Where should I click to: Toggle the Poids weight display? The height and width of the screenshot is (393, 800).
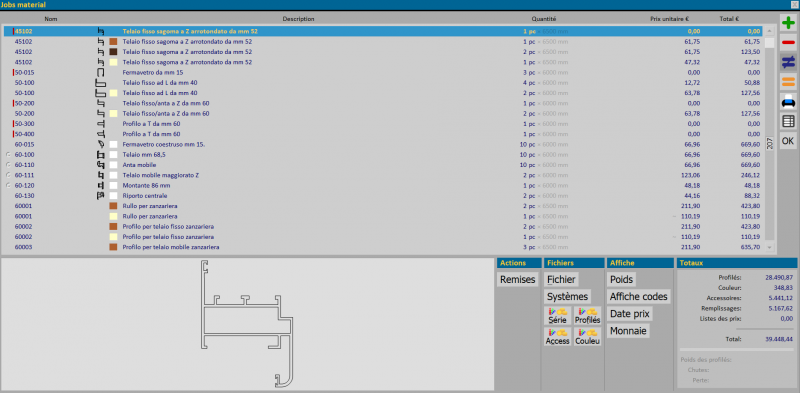[621, 280]
